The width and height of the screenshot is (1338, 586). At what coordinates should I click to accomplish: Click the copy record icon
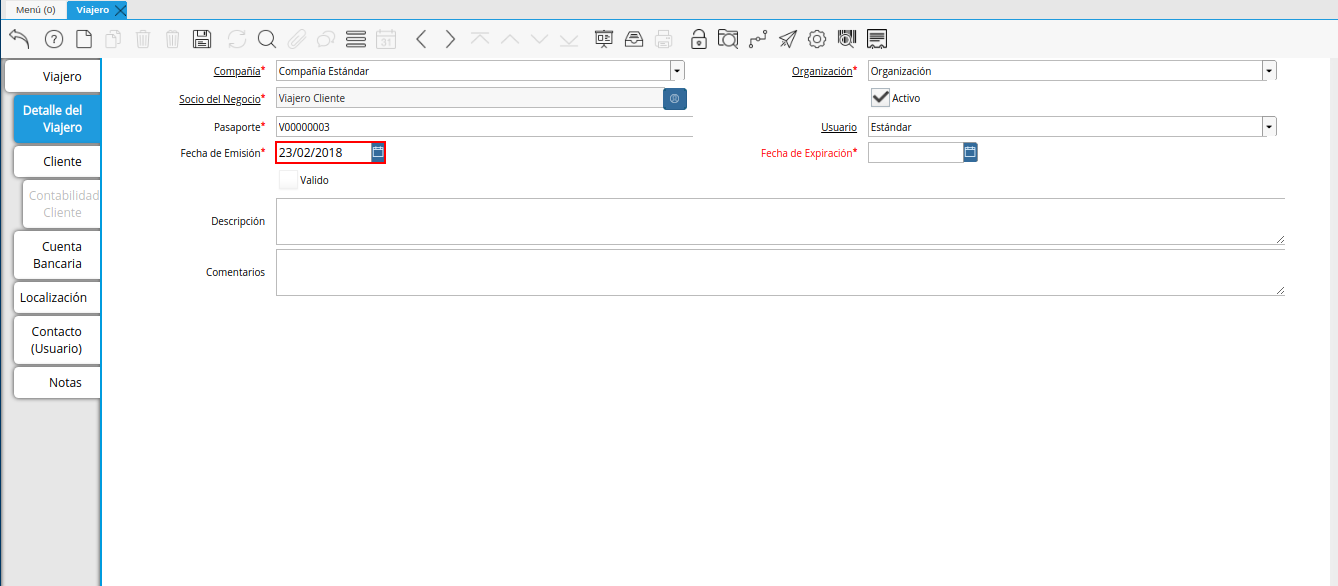tap(113, 39)
